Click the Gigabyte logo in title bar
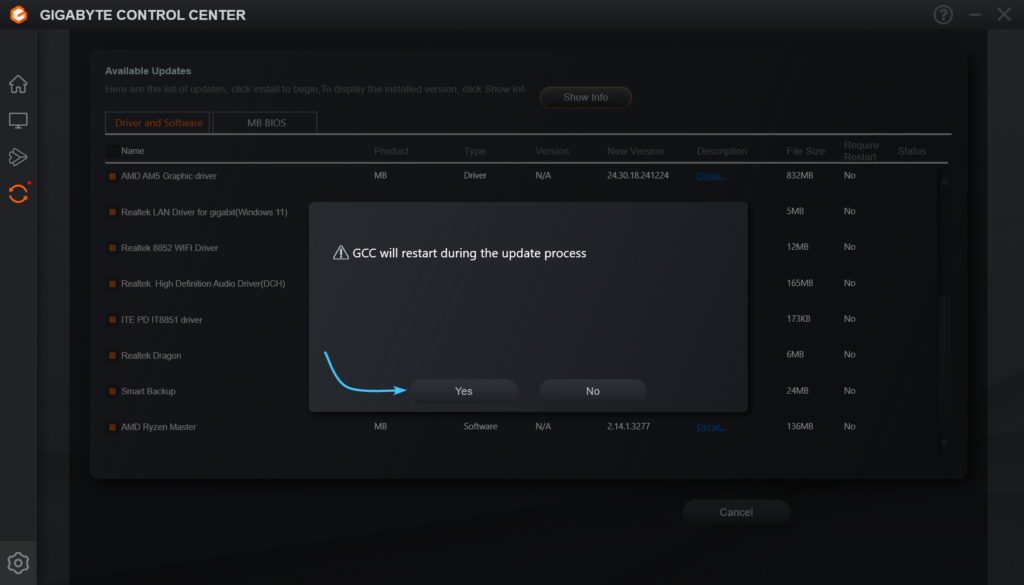The width and height of the screenshot is (1024, 585). coord(19,14)
